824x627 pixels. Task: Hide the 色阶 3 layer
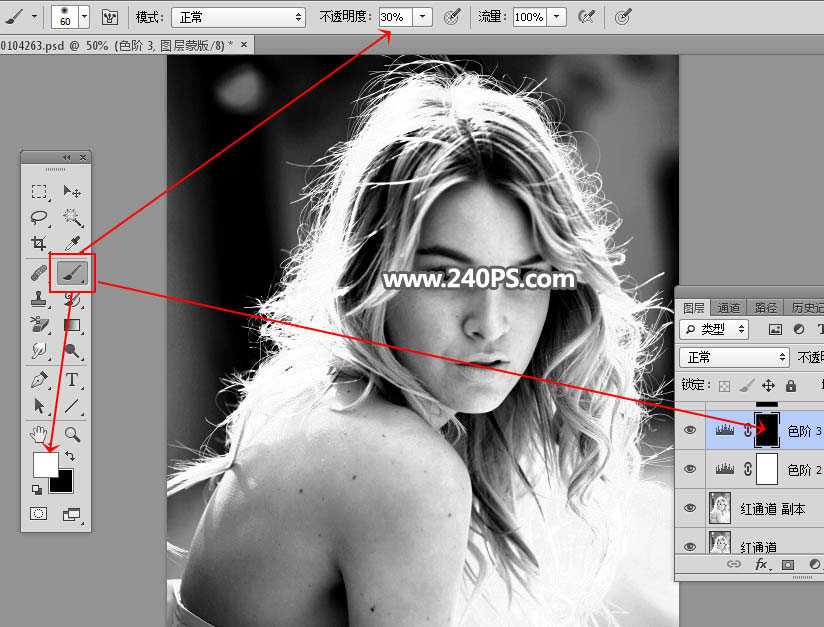coord(689,430)
